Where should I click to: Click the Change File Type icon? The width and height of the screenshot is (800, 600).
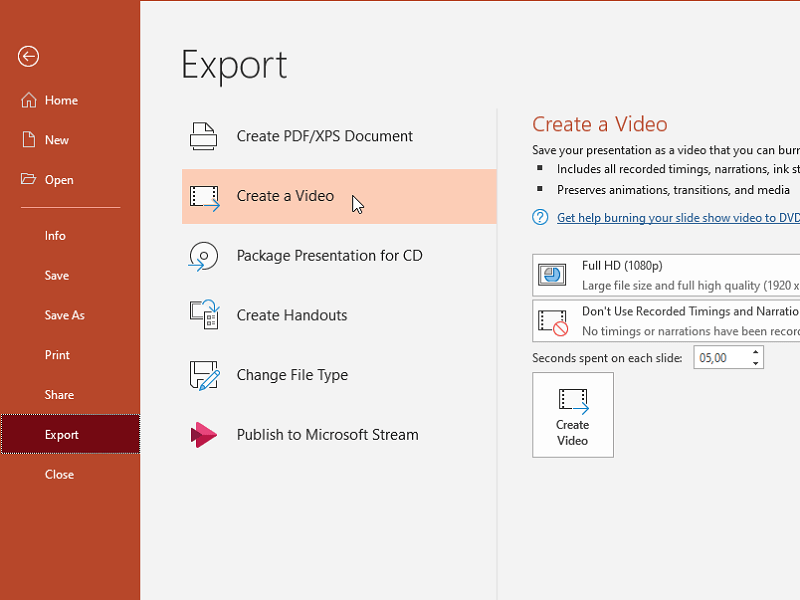coord(203,375)
